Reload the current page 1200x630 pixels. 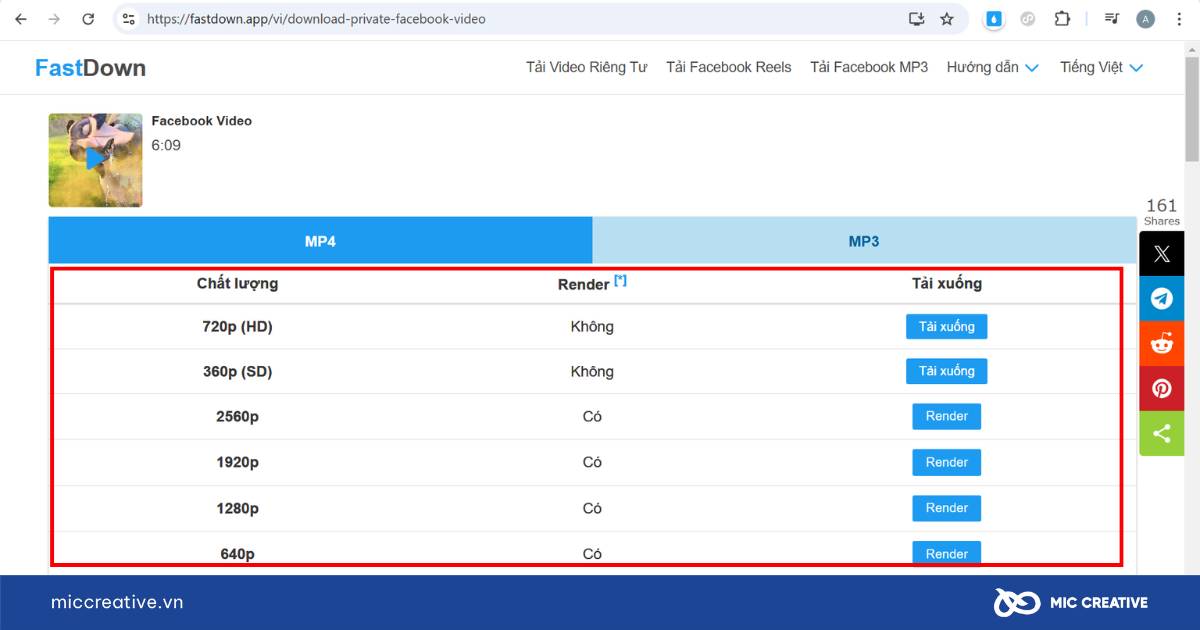tap(88, 19)
